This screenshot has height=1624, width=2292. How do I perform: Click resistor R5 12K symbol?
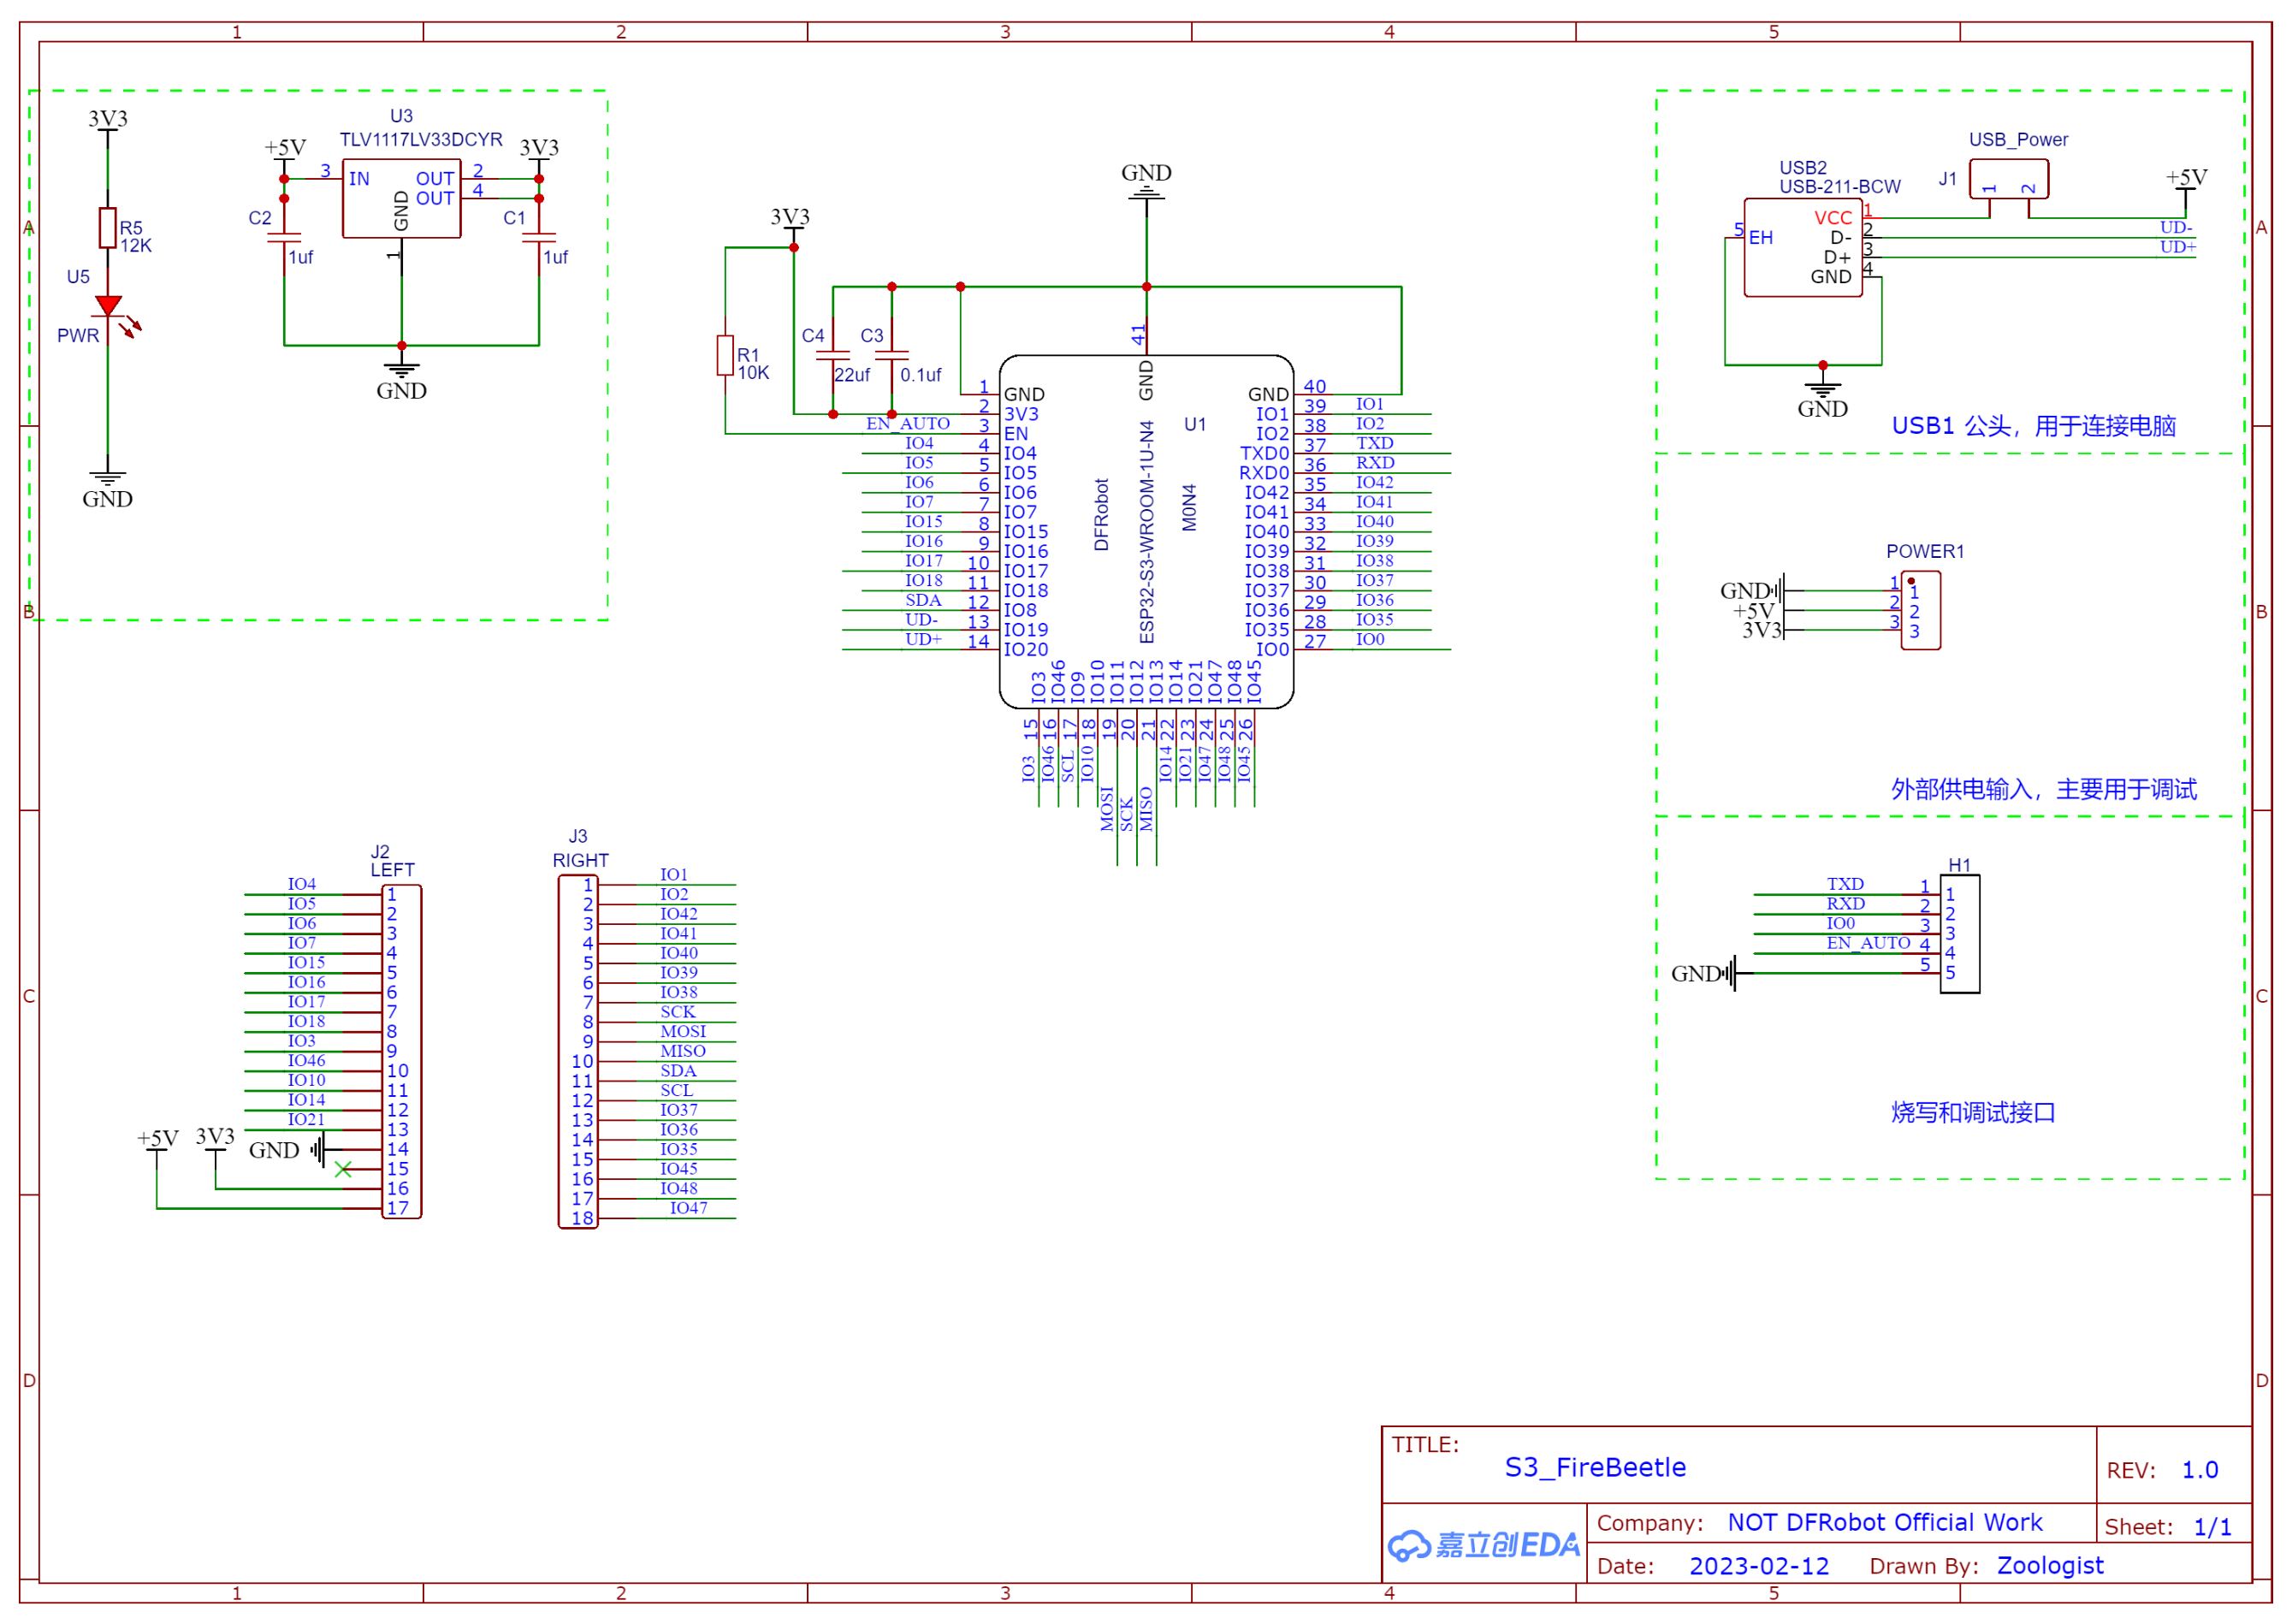point(107,227)
